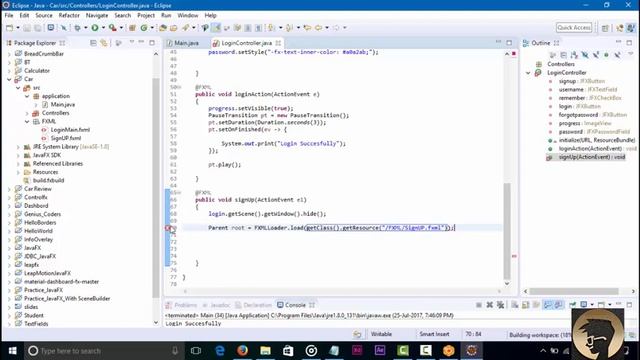Click Remove Launch in Console toolbar
Viewport: 640px width, 360px height.
(x=489, y=305)
